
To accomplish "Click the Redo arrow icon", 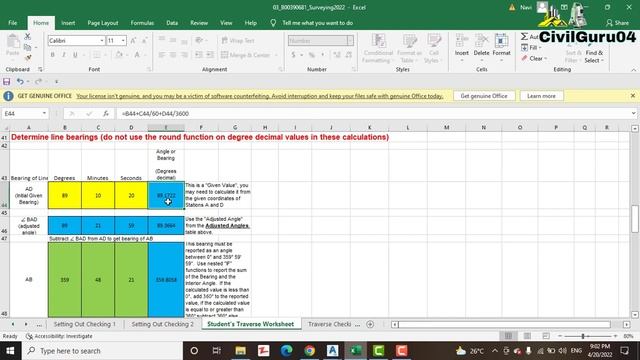I will [x=38, y=82].
